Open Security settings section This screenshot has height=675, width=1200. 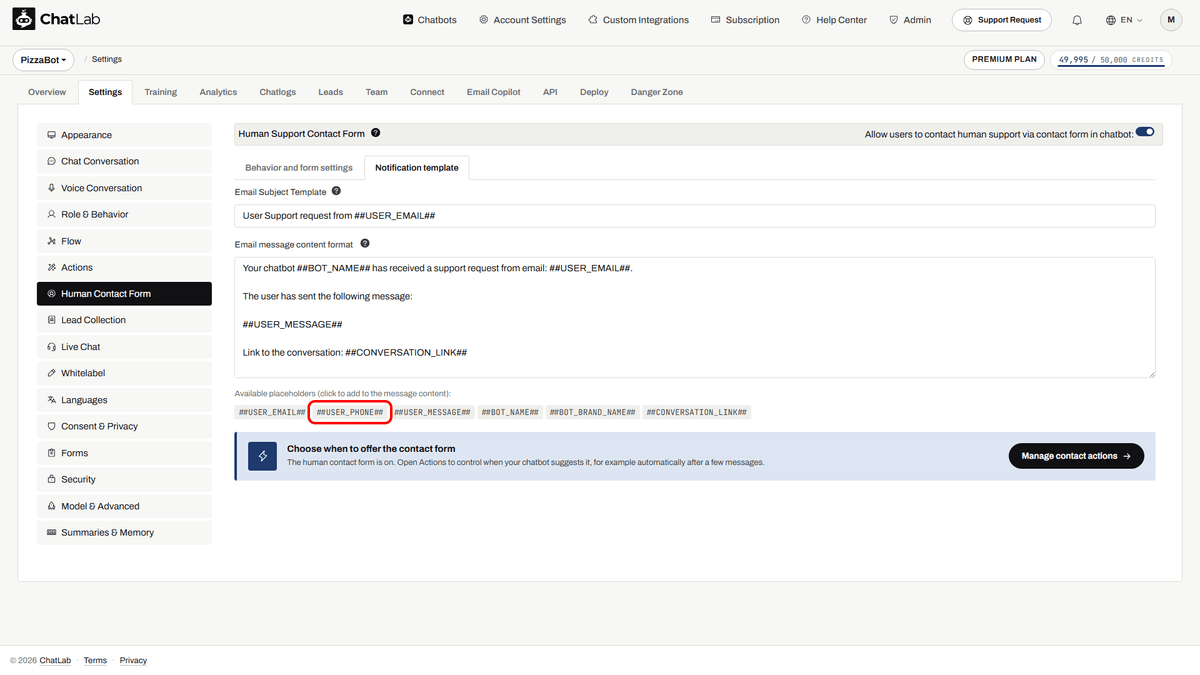click(x=124, y=479)
